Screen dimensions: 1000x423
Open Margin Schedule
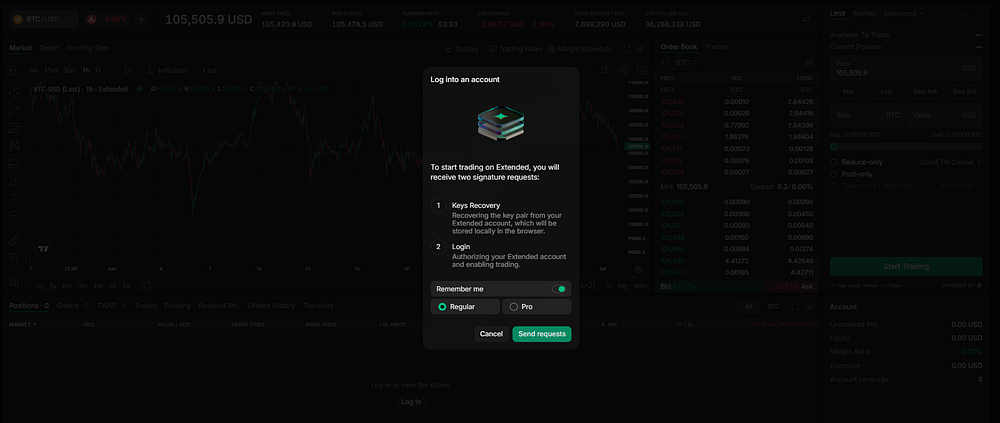pos(580,49)
